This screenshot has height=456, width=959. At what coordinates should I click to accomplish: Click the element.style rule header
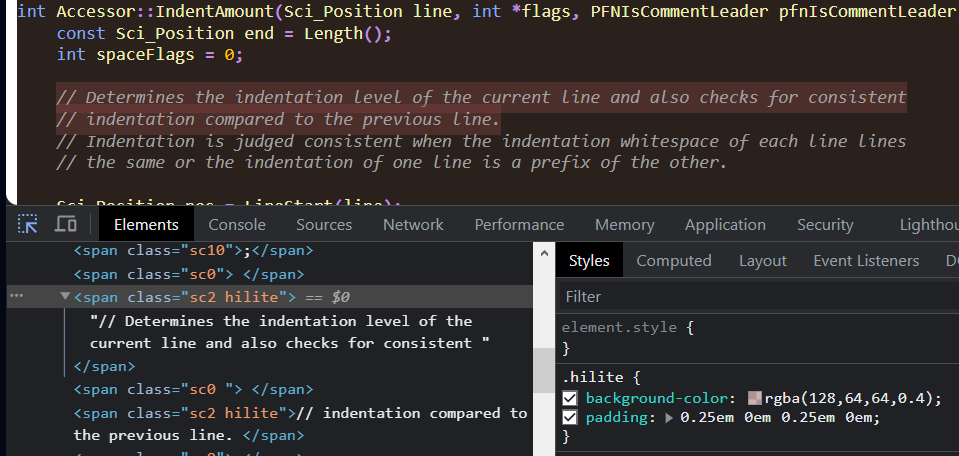click(628, 328)
